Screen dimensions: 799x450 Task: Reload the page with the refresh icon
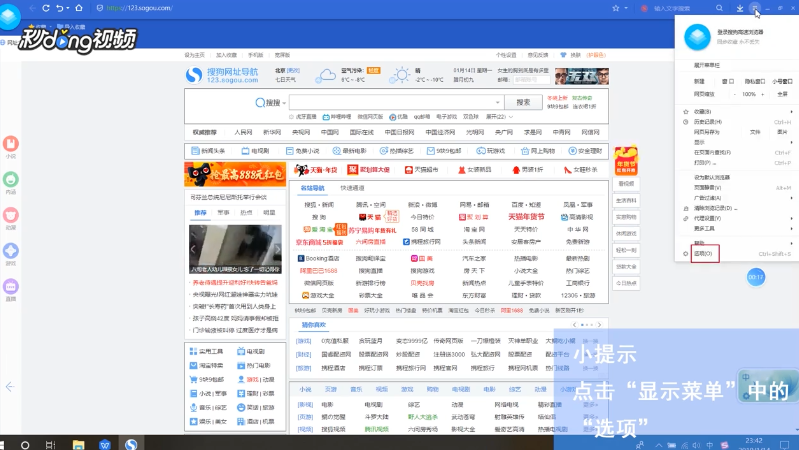coord(46,8)
